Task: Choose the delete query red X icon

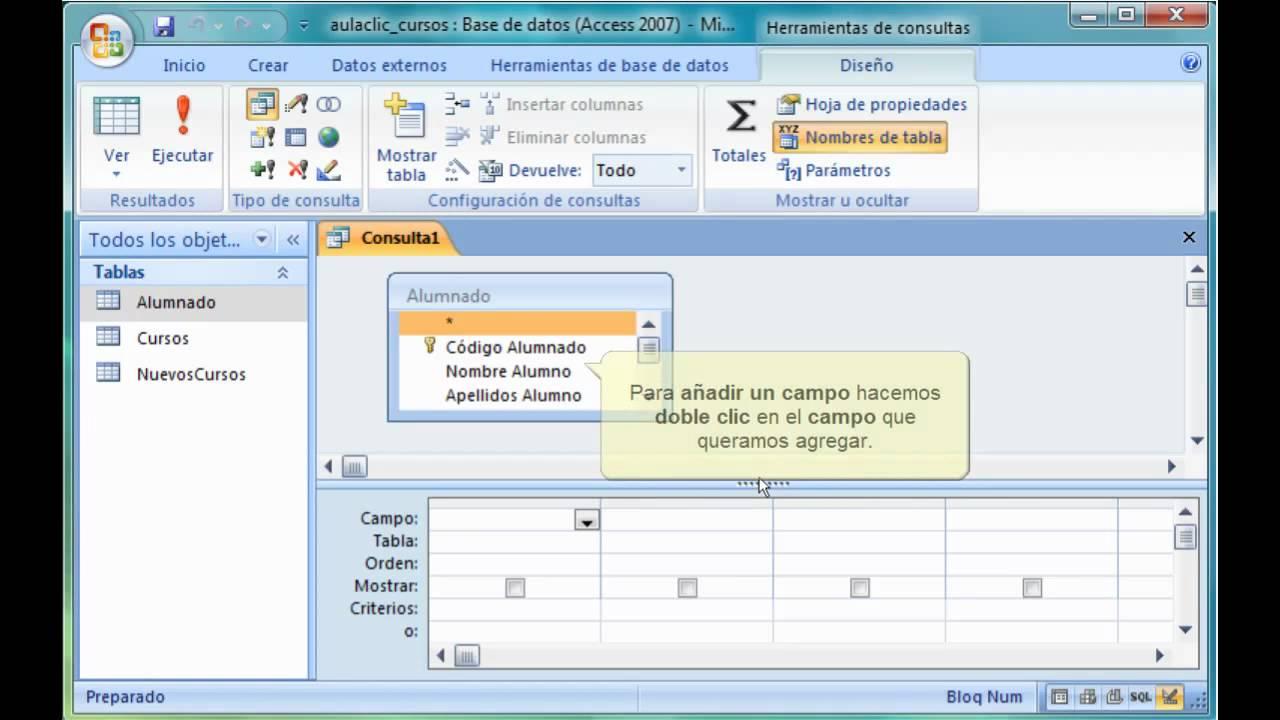Action: pyautogui.click(x=297, y=170)
